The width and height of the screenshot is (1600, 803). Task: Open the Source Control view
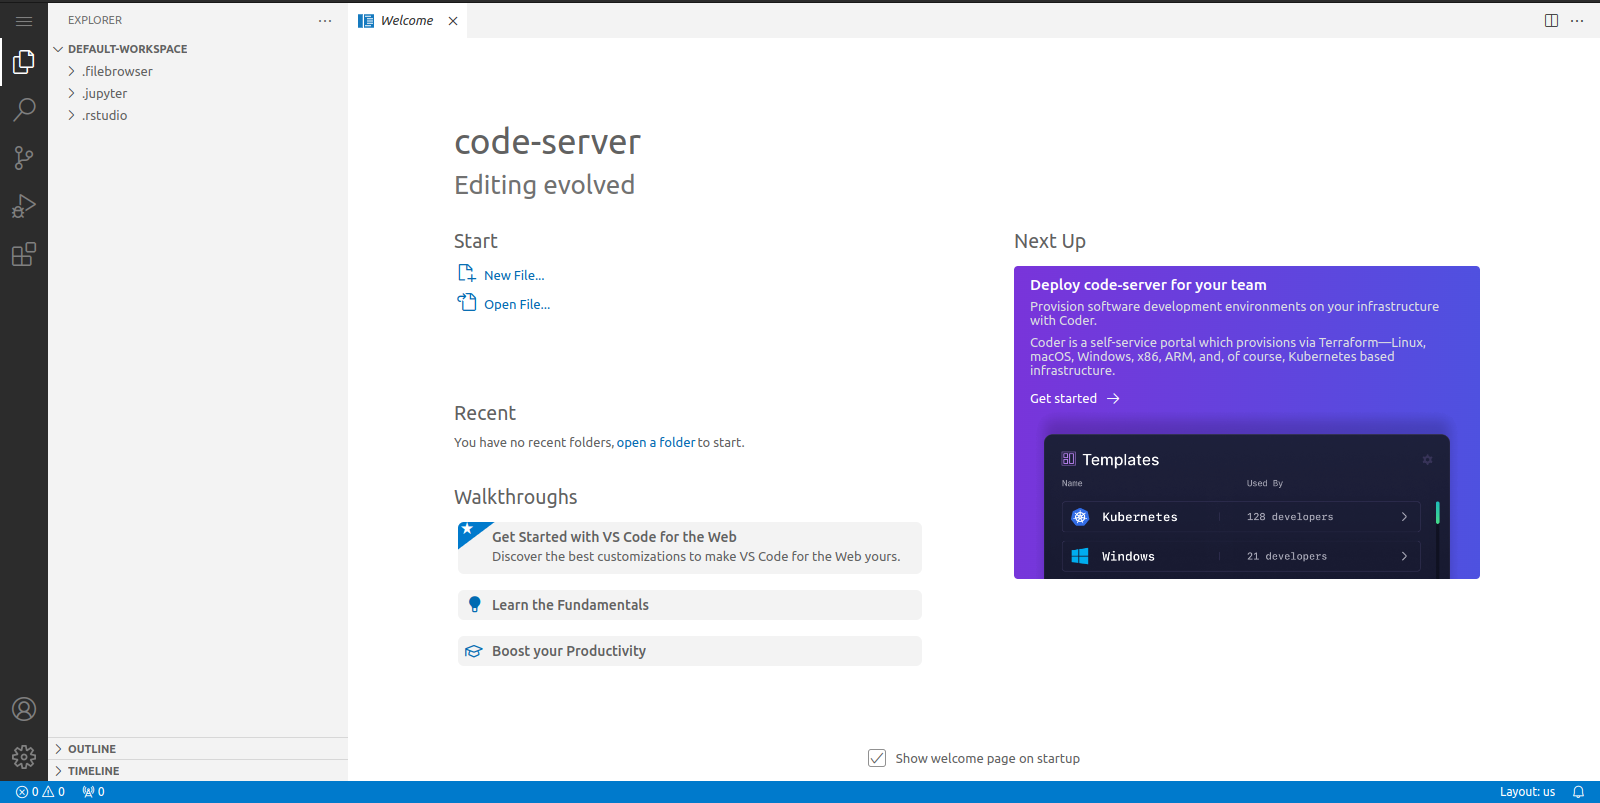[24, 158]
